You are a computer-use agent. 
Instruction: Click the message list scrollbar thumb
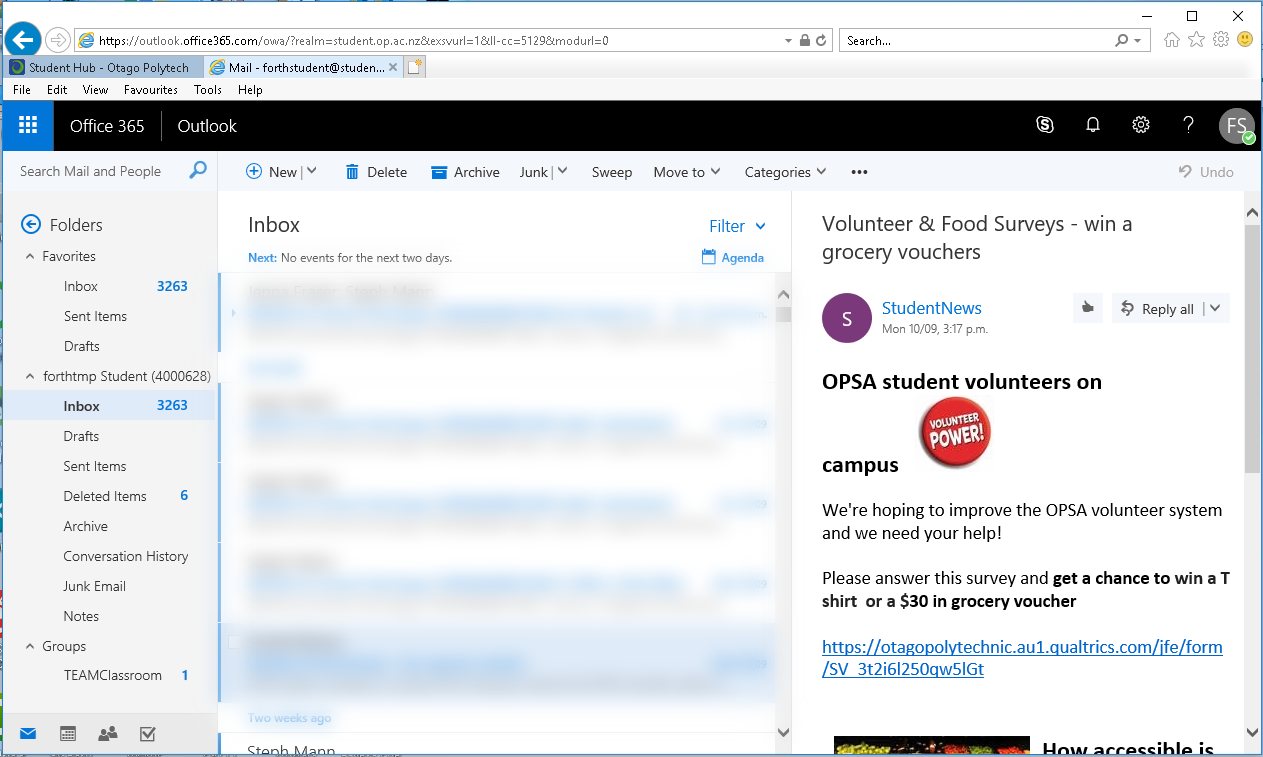pyautogui.click(x=783, y=314)
